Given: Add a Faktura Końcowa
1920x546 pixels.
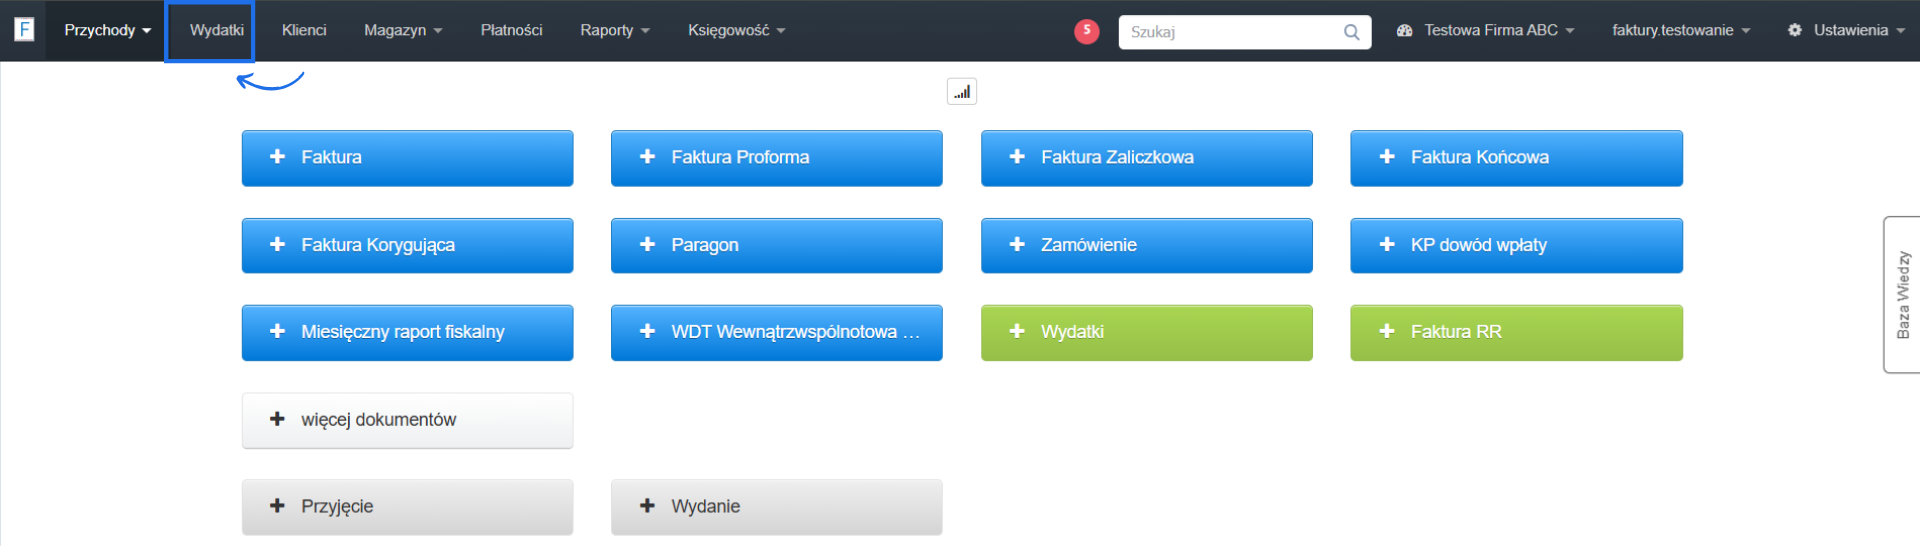Looking at the screenshot, I should tap(1516, 158).
